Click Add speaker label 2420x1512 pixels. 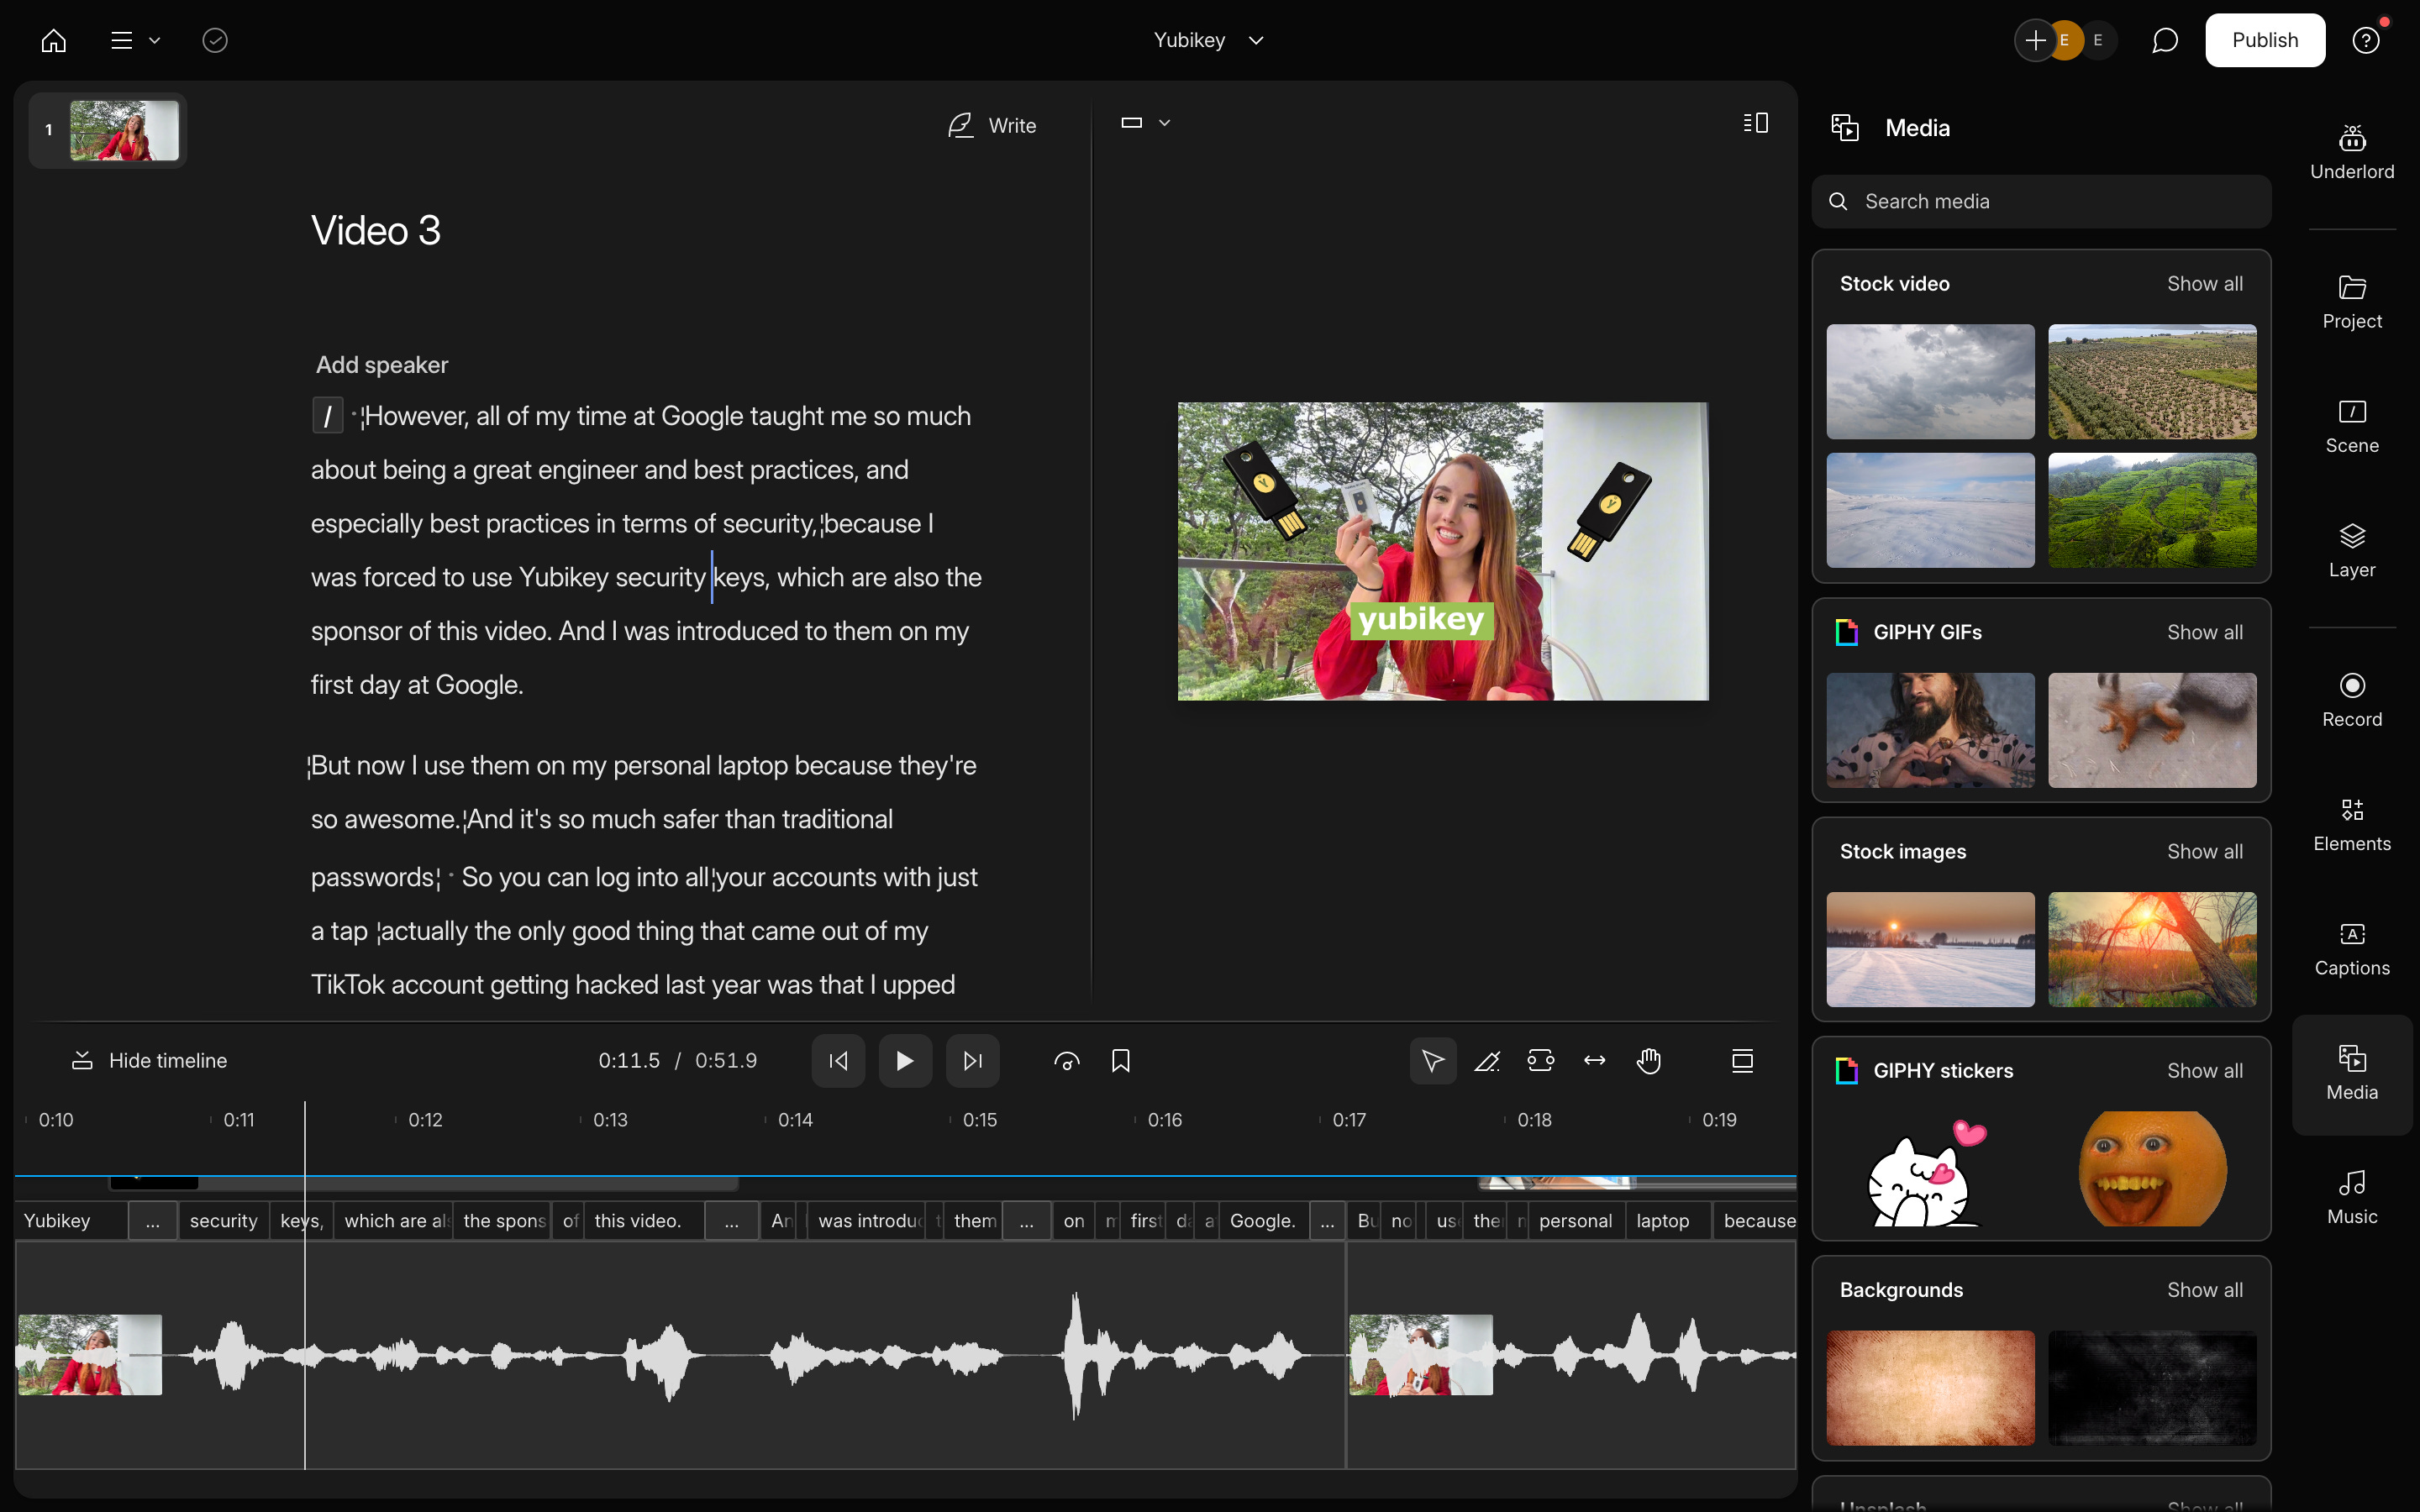(x=382, y=365)
